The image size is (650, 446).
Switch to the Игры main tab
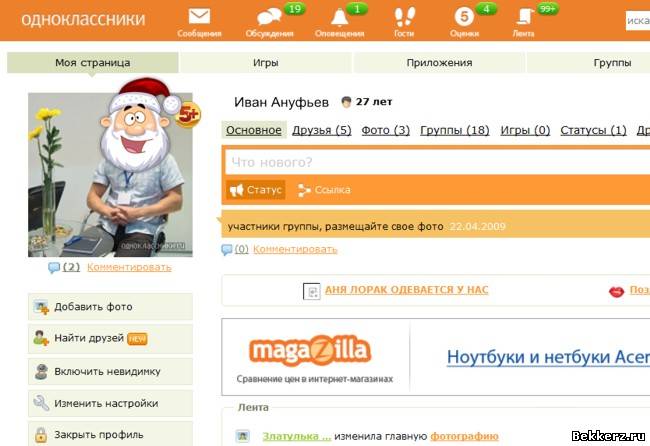266,63
